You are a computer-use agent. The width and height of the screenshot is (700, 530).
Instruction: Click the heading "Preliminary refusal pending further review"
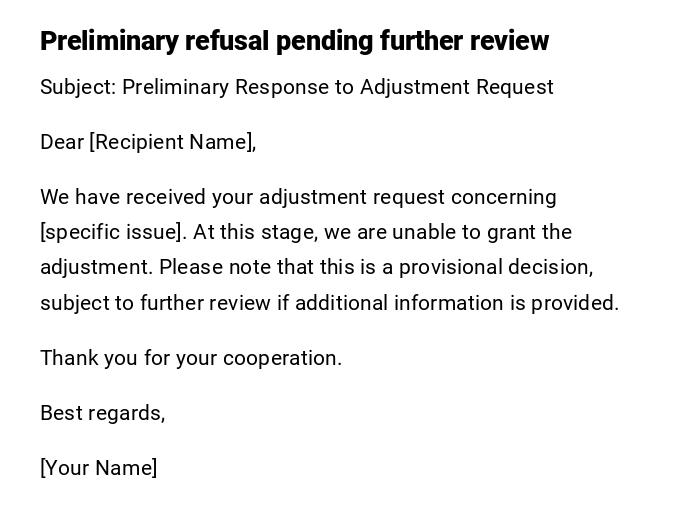pyautogui.click(x=294, y=41)
